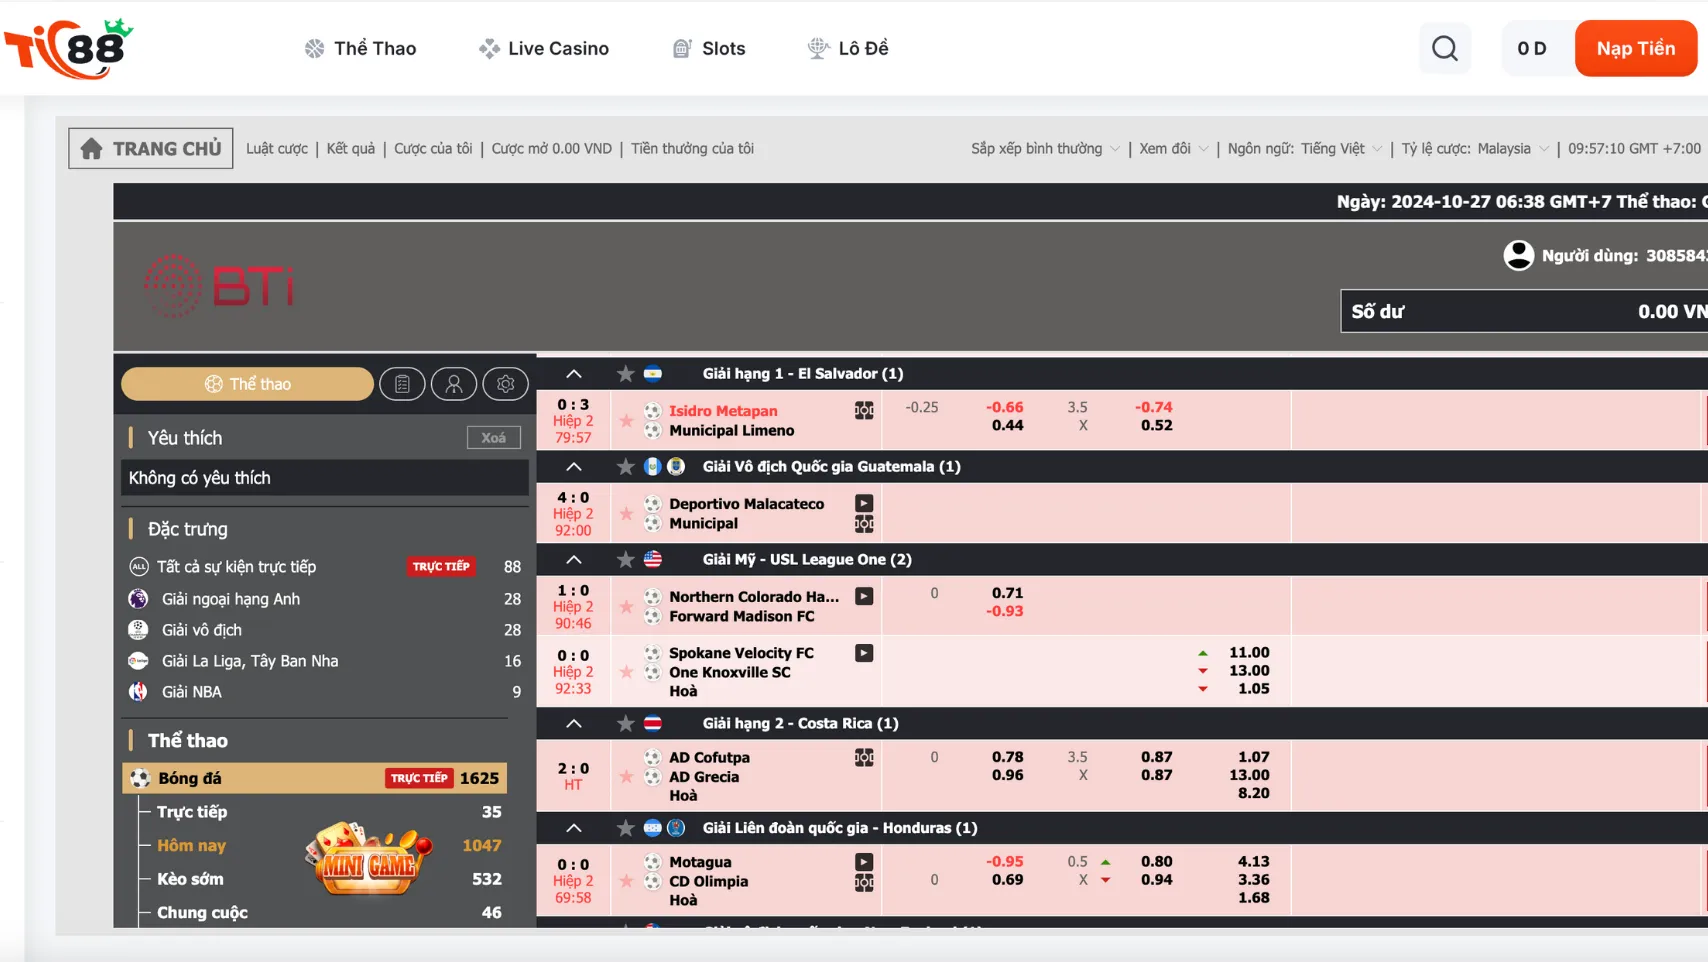This screenshot has height=962, width=1708.
Task: Star the Costa Rica league header
Action: coord(626,724)
